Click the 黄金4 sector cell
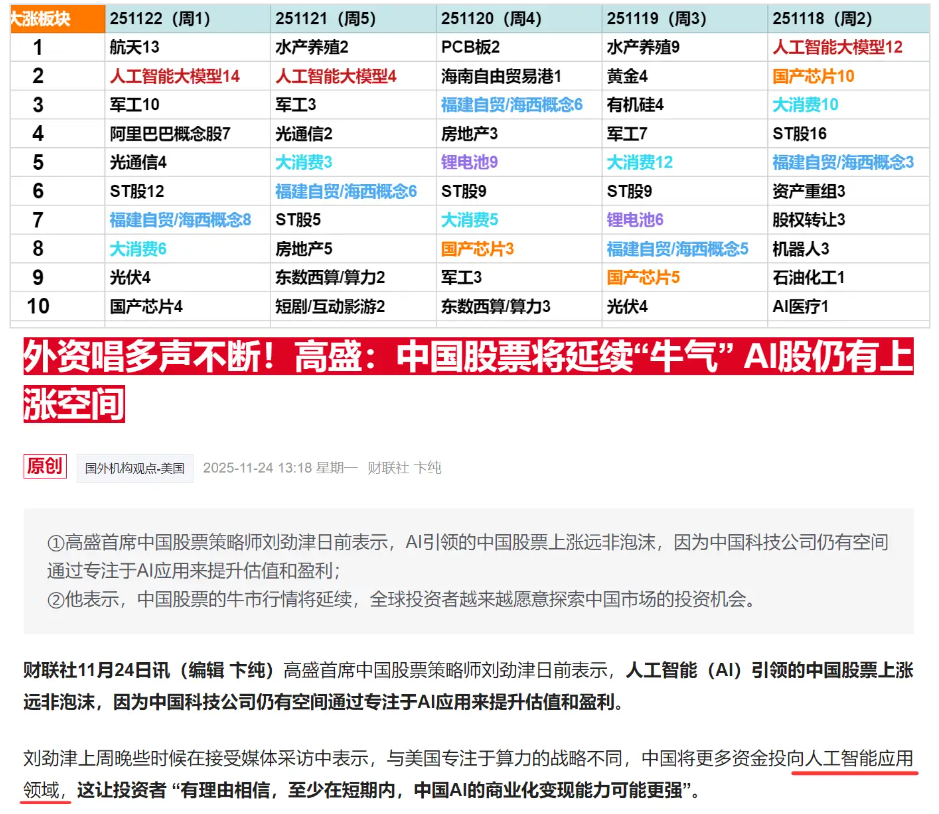 628,76
